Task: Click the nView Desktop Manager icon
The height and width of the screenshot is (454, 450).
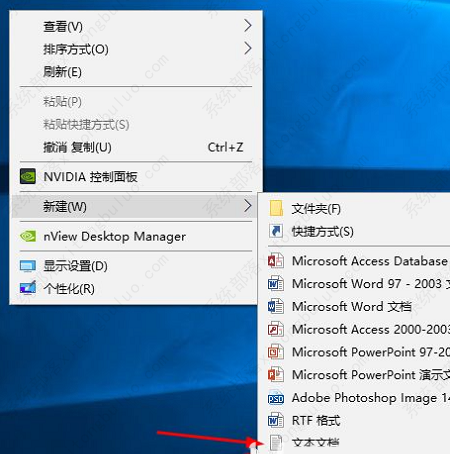Action: pos(28,236)
